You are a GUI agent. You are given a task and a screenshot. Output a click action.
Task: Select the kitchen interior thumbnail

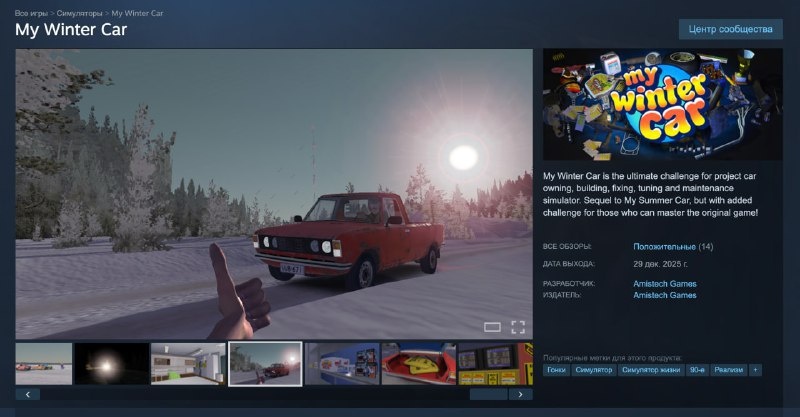click(x=188, y=364)
